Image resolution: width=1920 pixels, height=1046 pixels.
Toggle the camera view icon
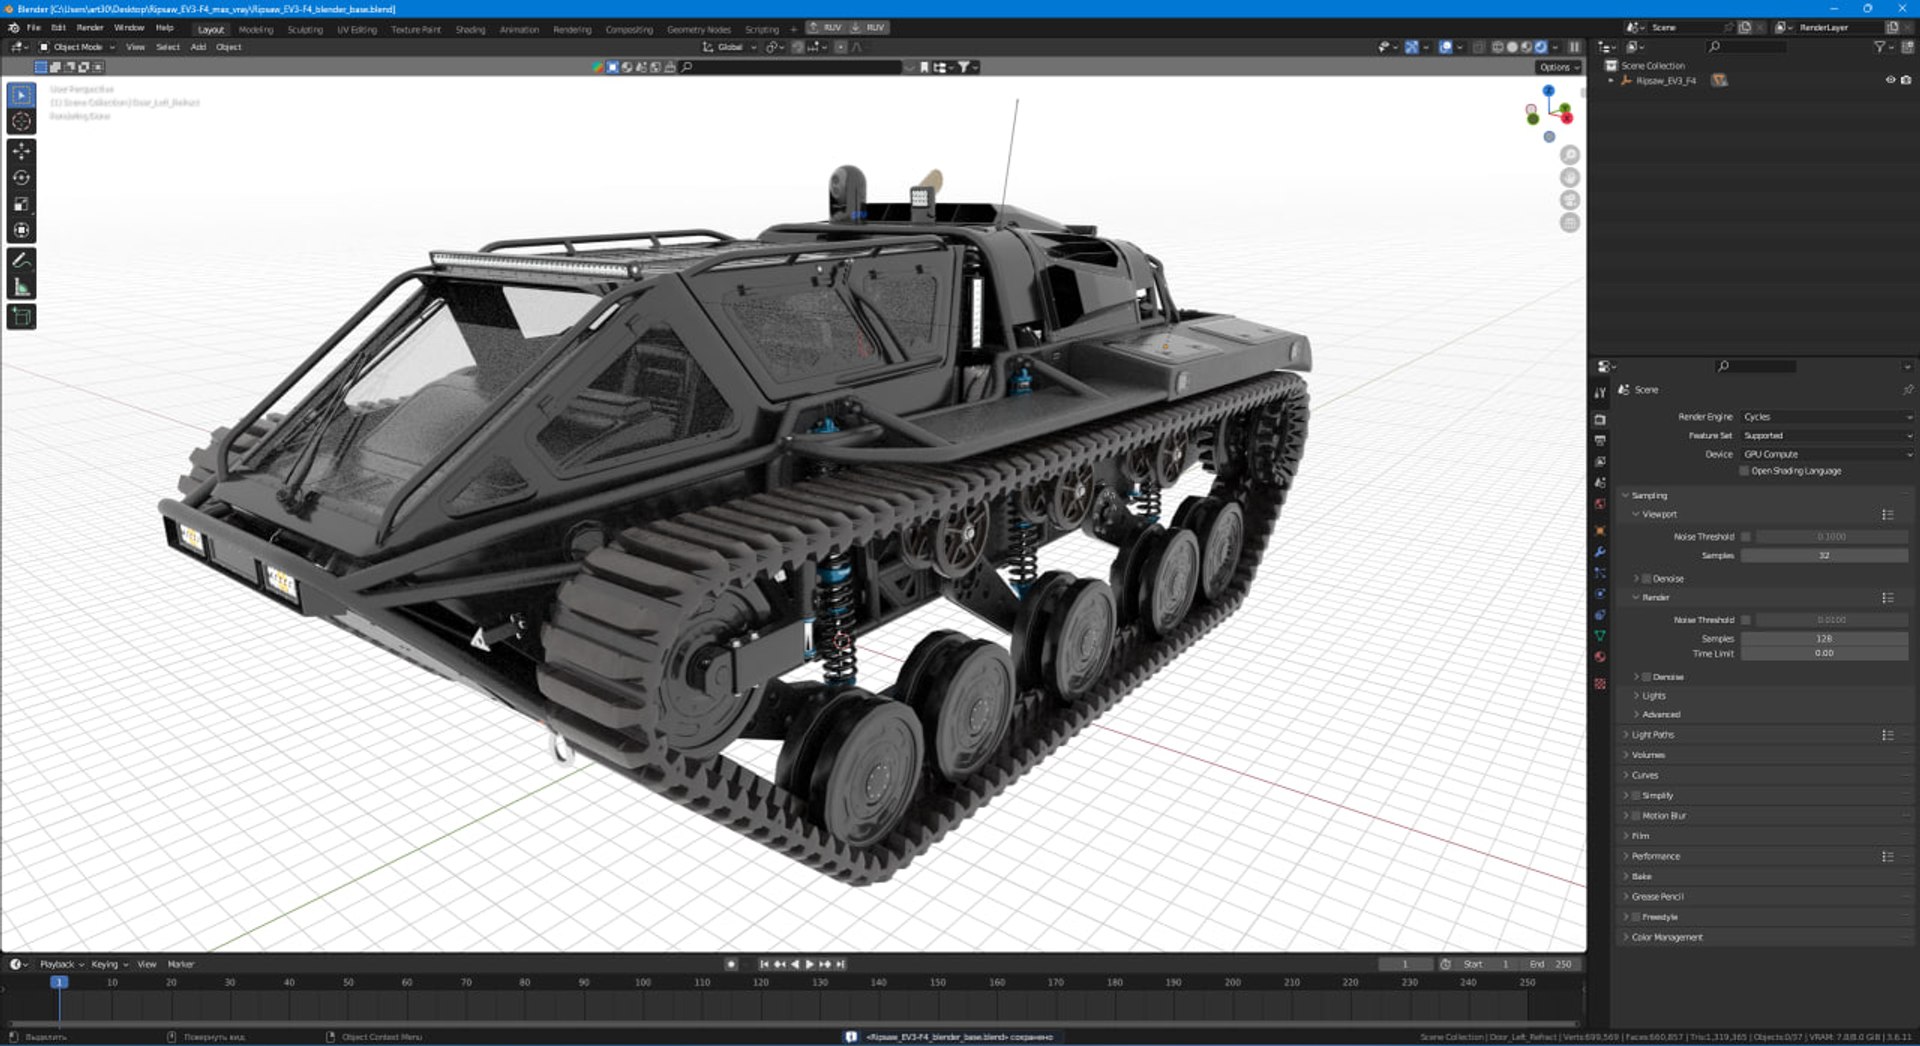pos(1570,200)
